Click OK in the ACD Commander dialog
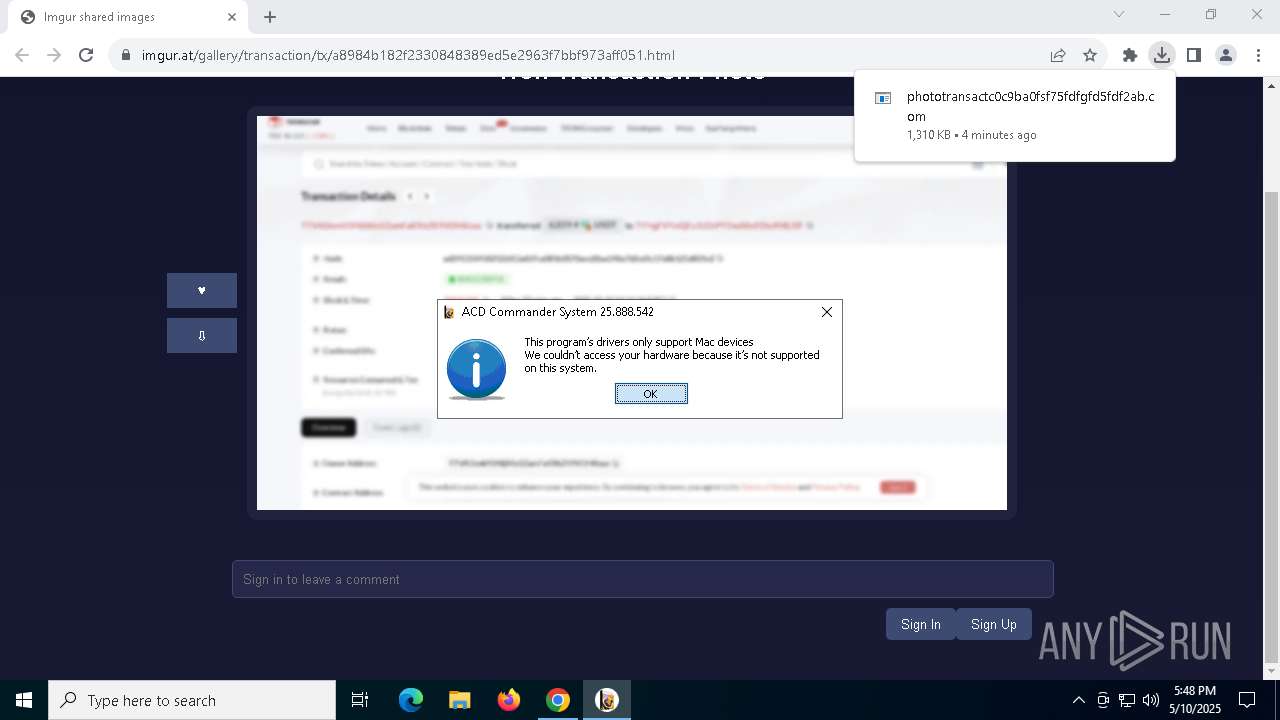Image resolution: width=1280 pixels, height=720 pixels. click(651, 394)
